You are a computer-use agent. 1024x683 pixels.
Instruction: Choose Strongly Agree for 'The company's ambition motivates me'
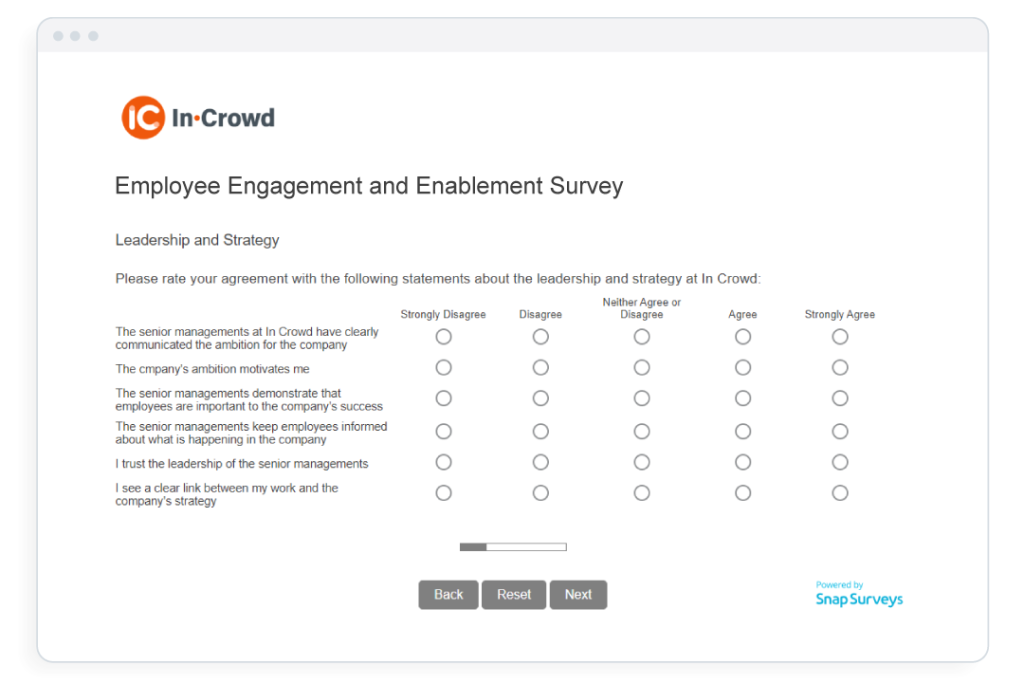tap(839, 367)
